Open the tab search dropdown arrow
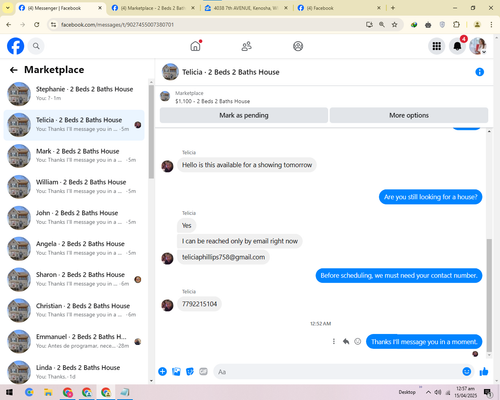This screenshot has width=500, height=400. pyautogui.click(x=8, y=8)
